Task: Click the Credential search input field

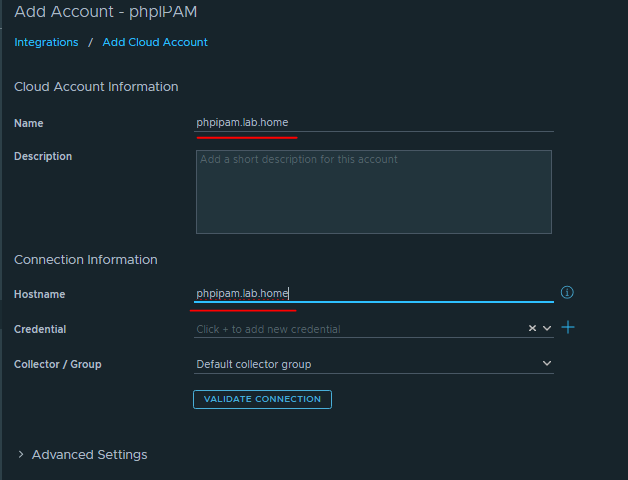Action: (358, 329)
